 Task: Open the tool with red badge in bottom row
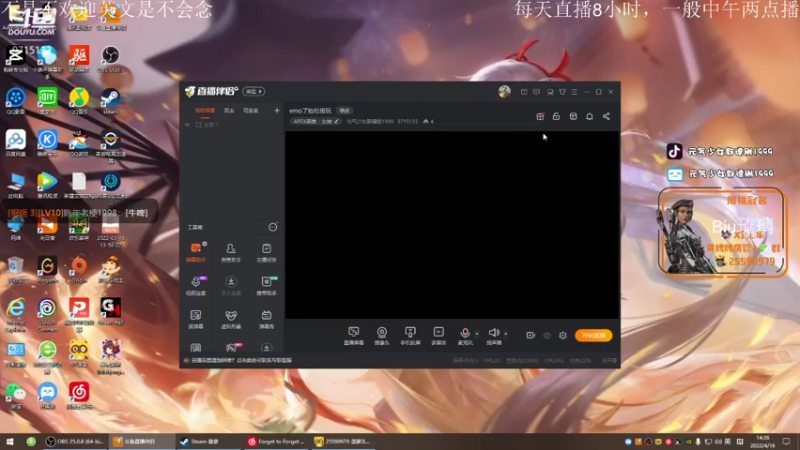point(232,347)
